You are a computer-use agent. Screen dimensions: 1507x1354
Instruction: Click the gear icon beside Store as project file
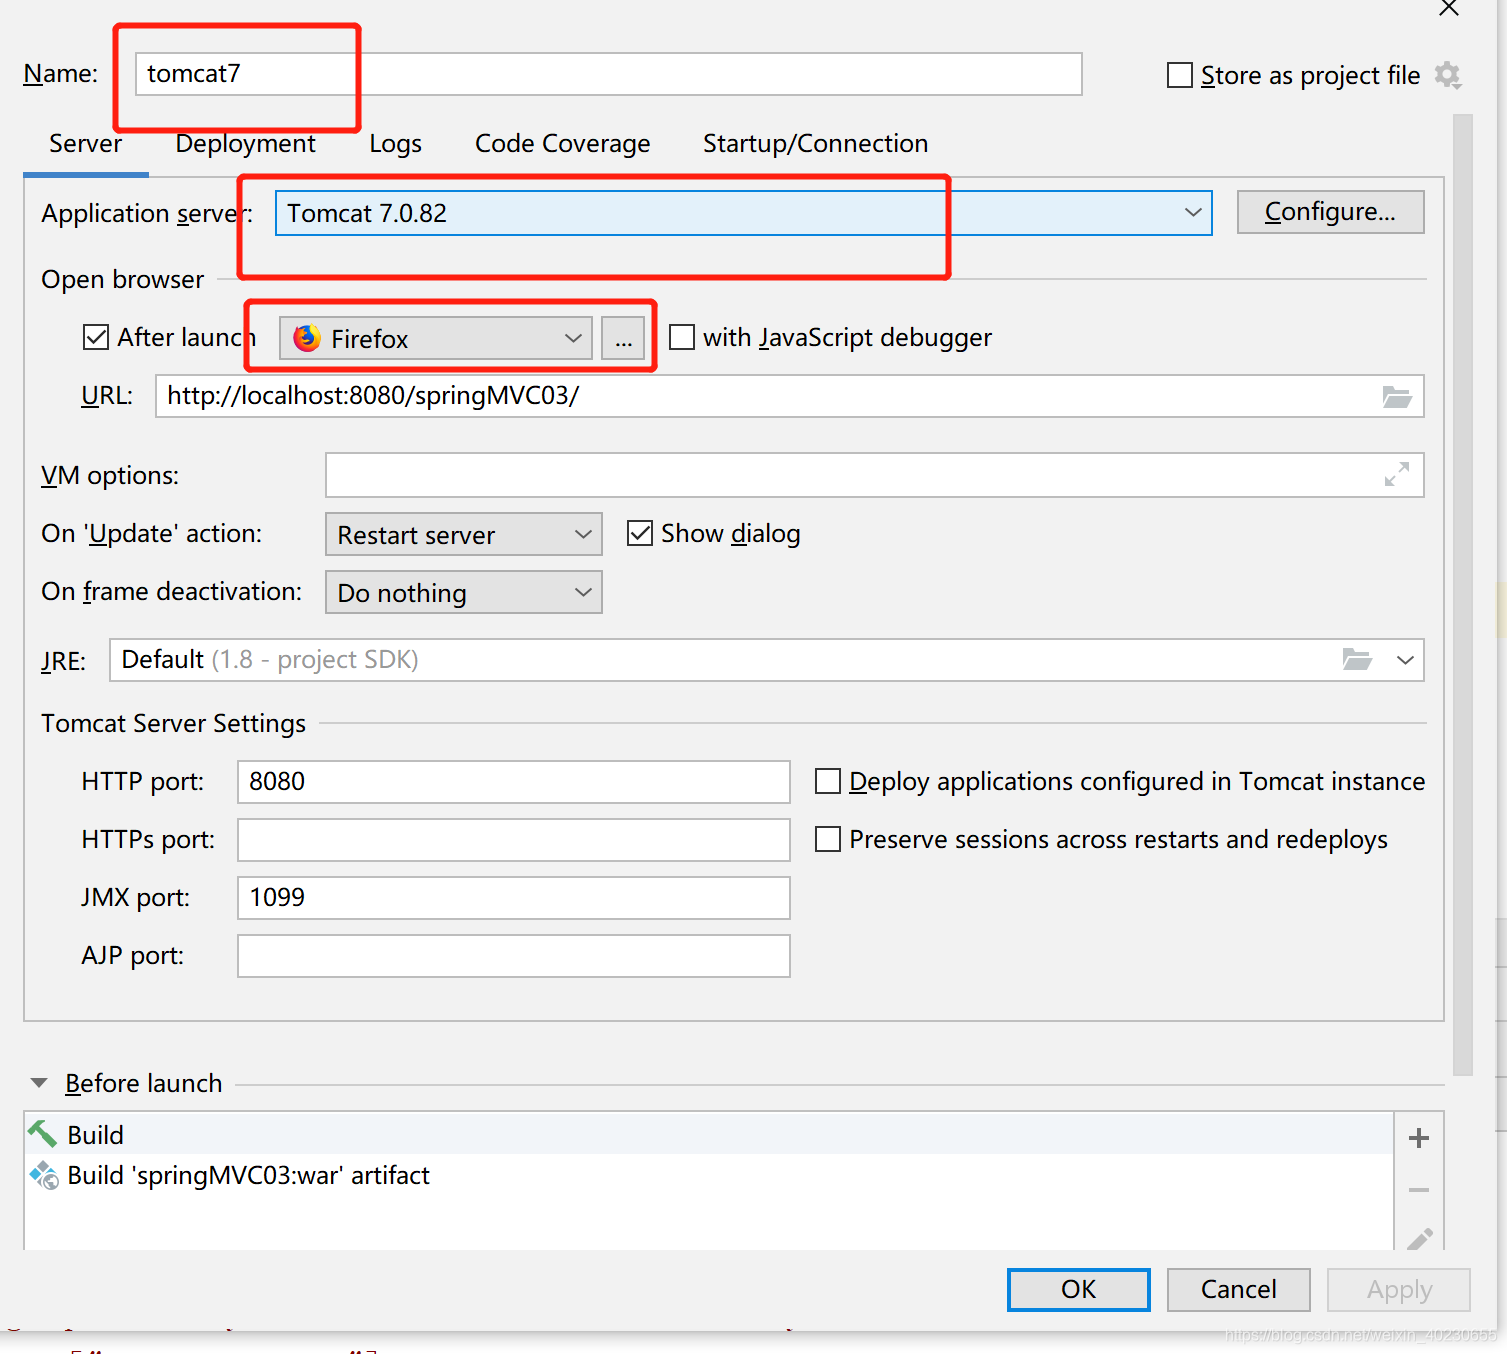1447,75
